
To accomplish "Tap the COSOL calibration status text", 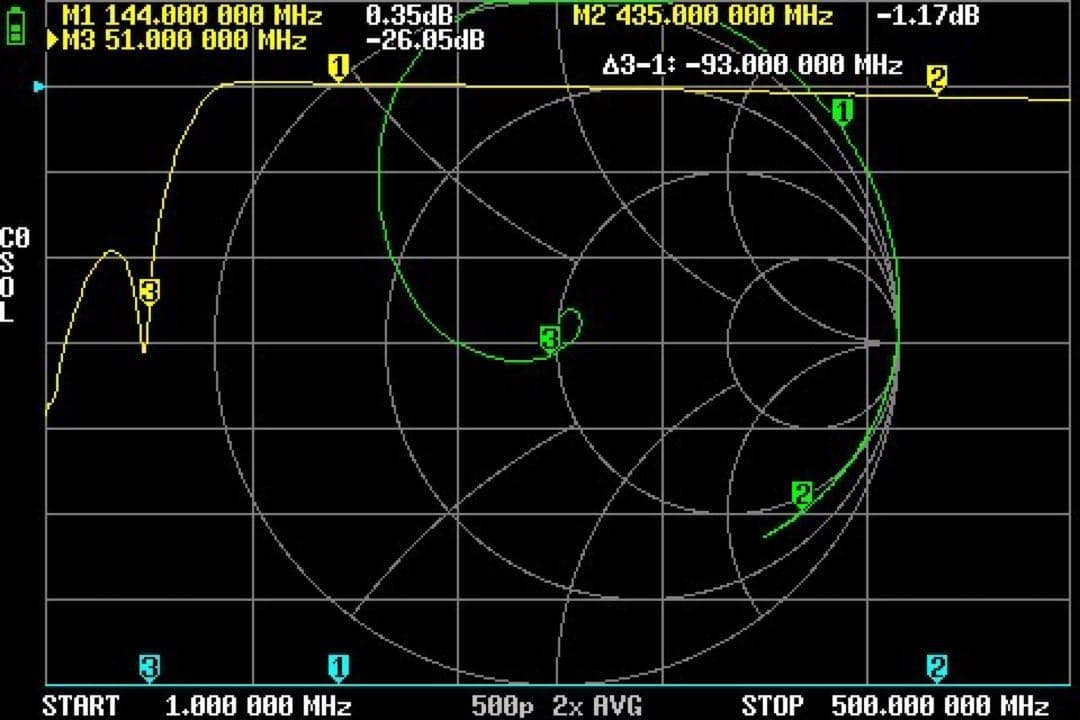I will pyautogui.click(x=14, y=276).
